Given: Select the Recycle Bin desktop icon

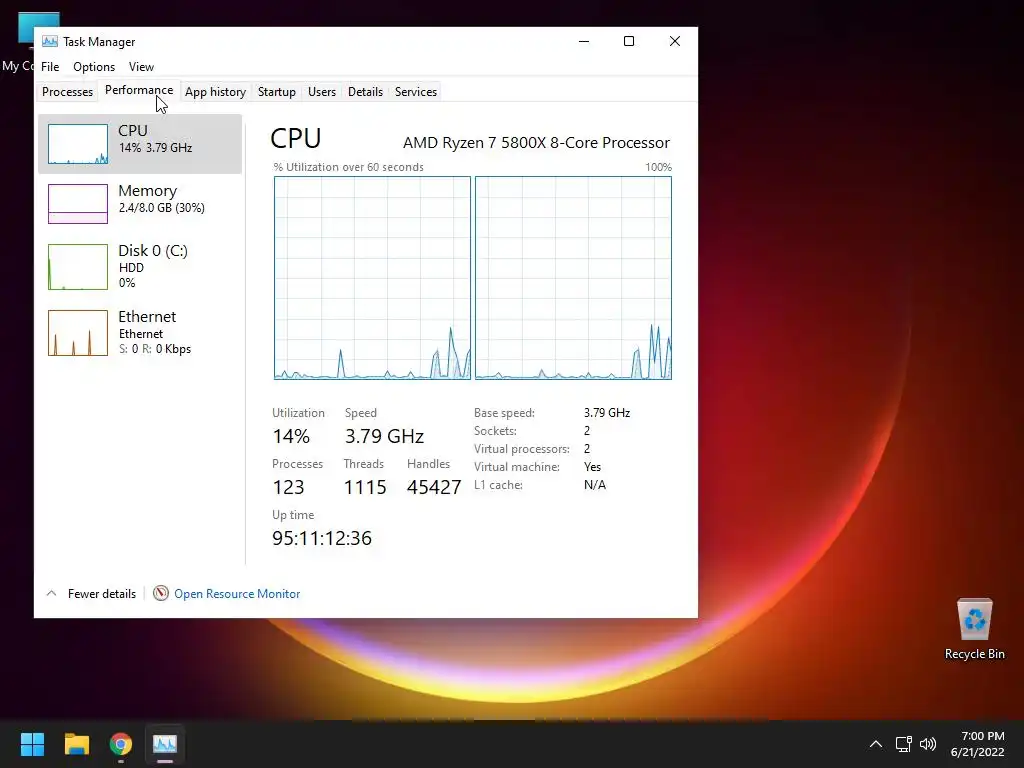Looking at the screenshot, I should click(974, 630).
